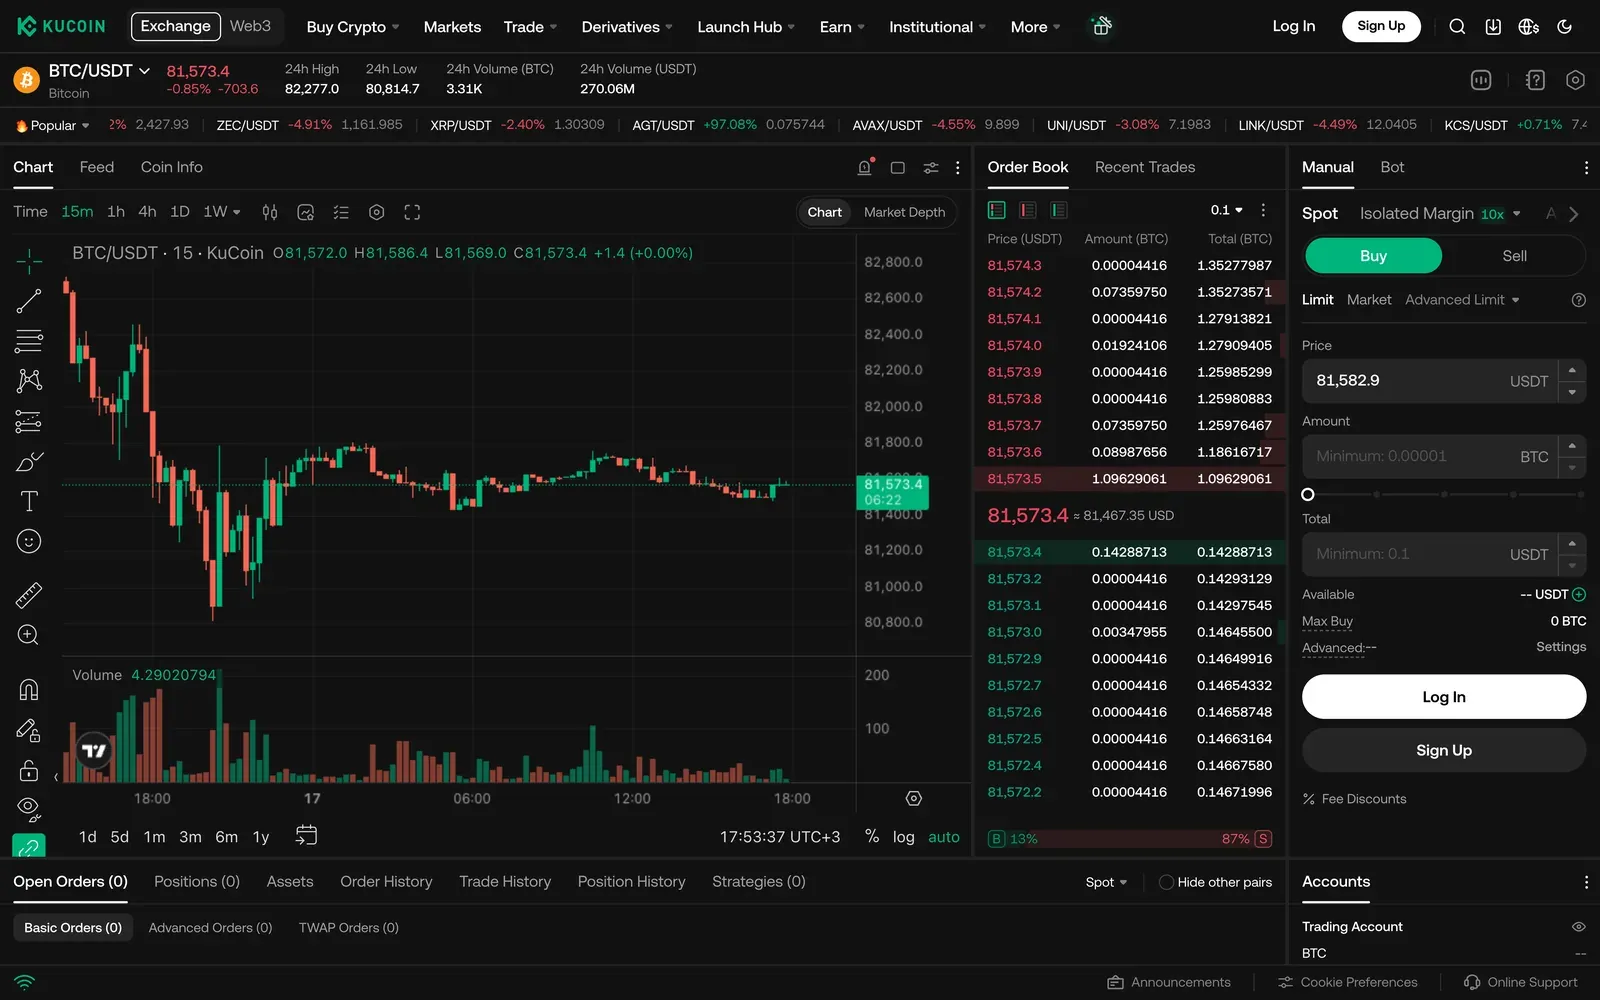This screenshot has width=1600, height=1000.
Task: Open the 0.1 price grouping dropdown
Action: [x=1226, y=210]
